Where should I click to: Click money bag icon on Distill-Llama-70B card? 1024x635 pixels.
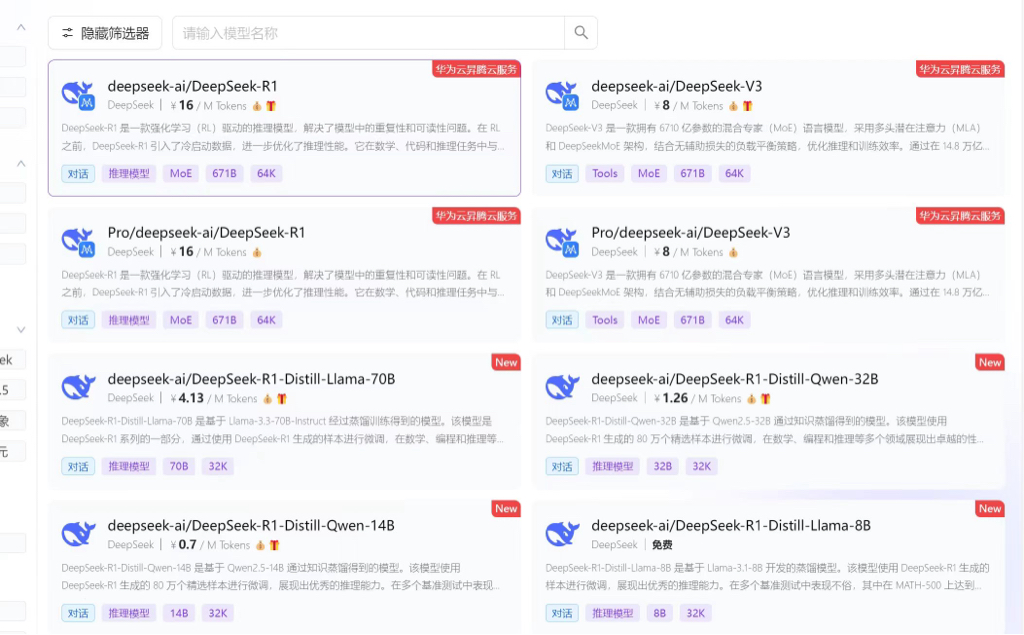pos(268,399)
